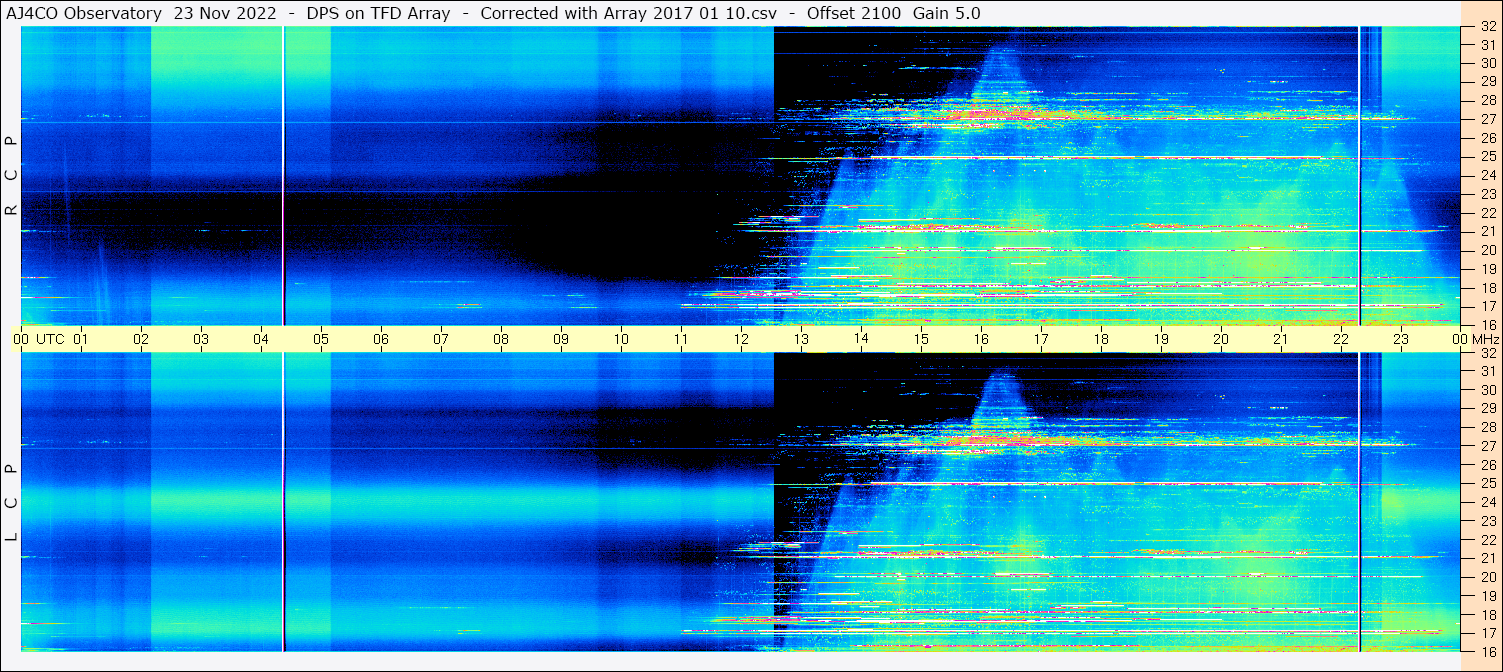Click the 'AJ4CO Observatory' title text
This screenshot has height=672, width=1503.
(x=85, y=13)
